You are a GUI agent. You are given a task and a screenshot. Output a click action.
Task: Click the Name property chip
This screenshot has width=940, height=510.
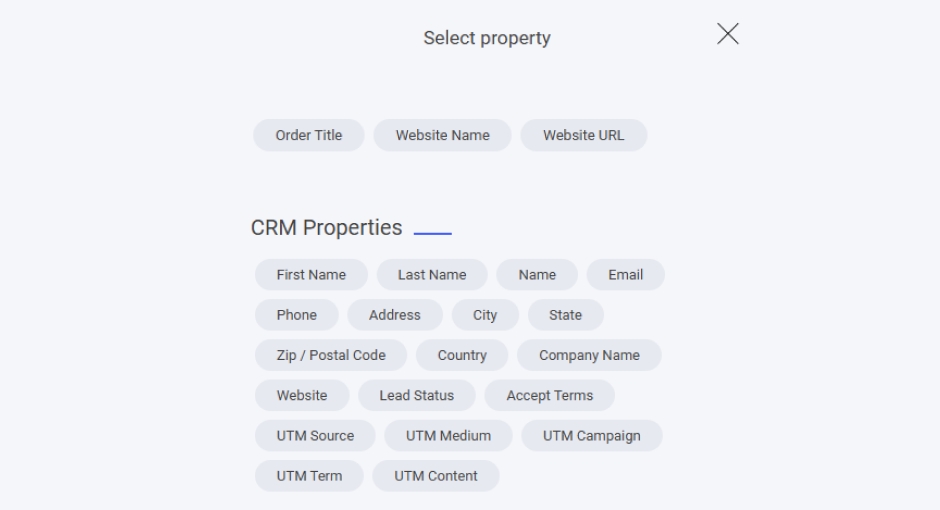(x=537, y=275)
